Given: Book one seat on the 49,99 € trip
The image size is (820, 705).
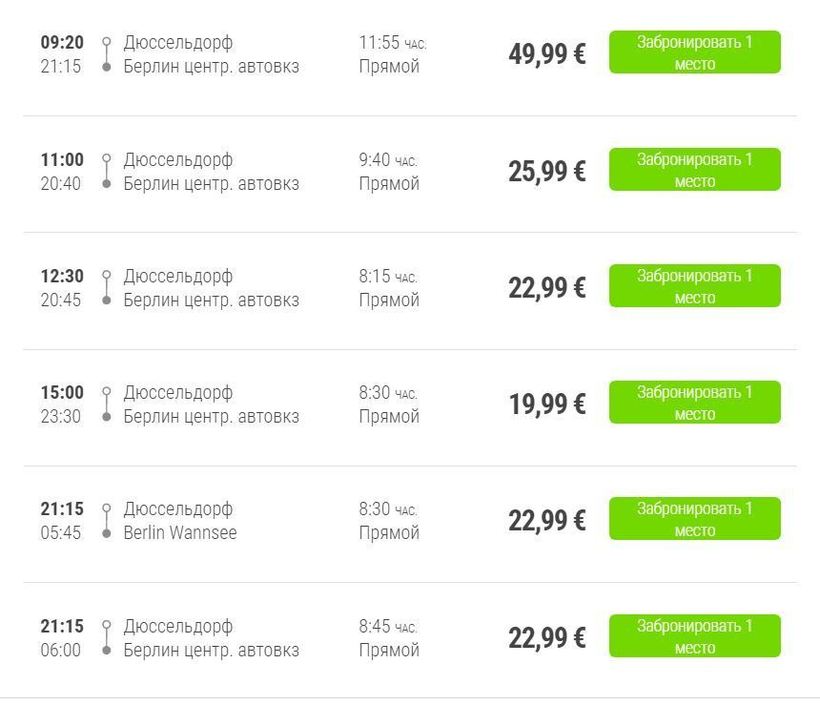Looking at the screenshot, I should (694, 53).
